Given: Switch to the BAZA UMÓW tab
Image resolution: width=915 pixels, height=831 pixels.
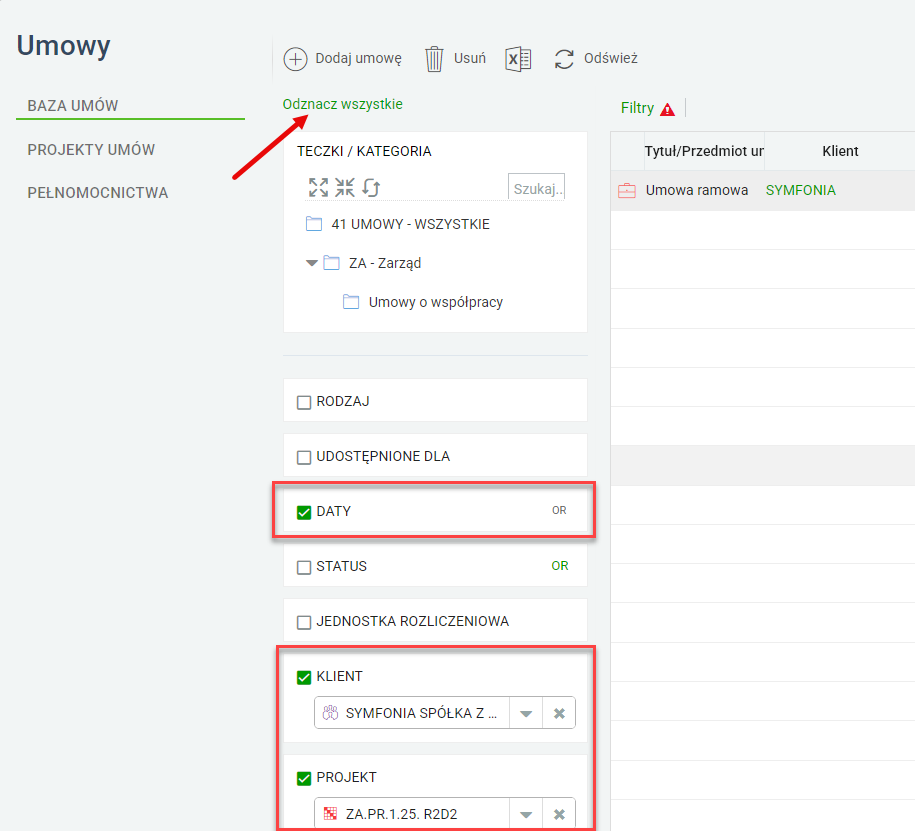Looking at the screenshot, I should (x=72, y=106).
